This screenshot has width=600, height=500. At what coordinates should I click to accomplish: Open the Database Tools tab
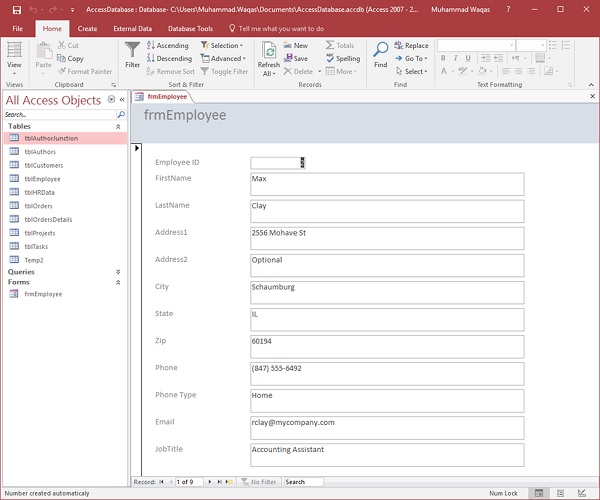pyautogui.click(x=190, y=29)
